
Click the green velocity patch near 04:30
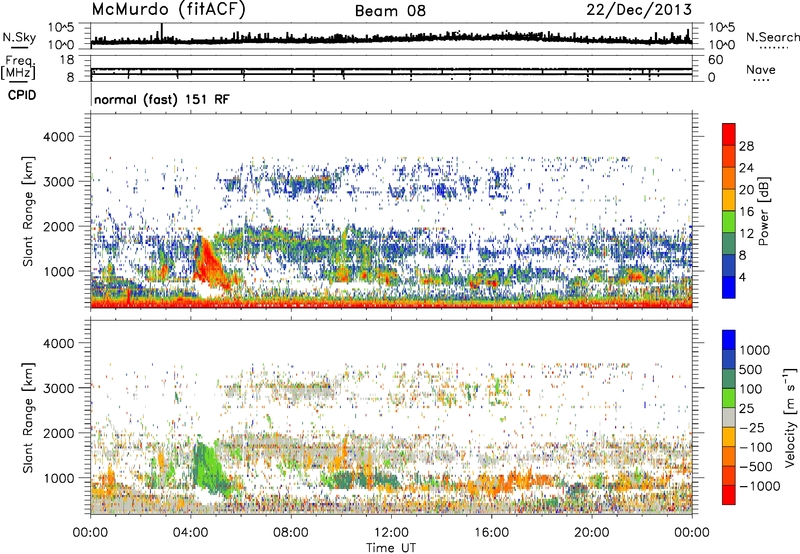pos(207,467)
